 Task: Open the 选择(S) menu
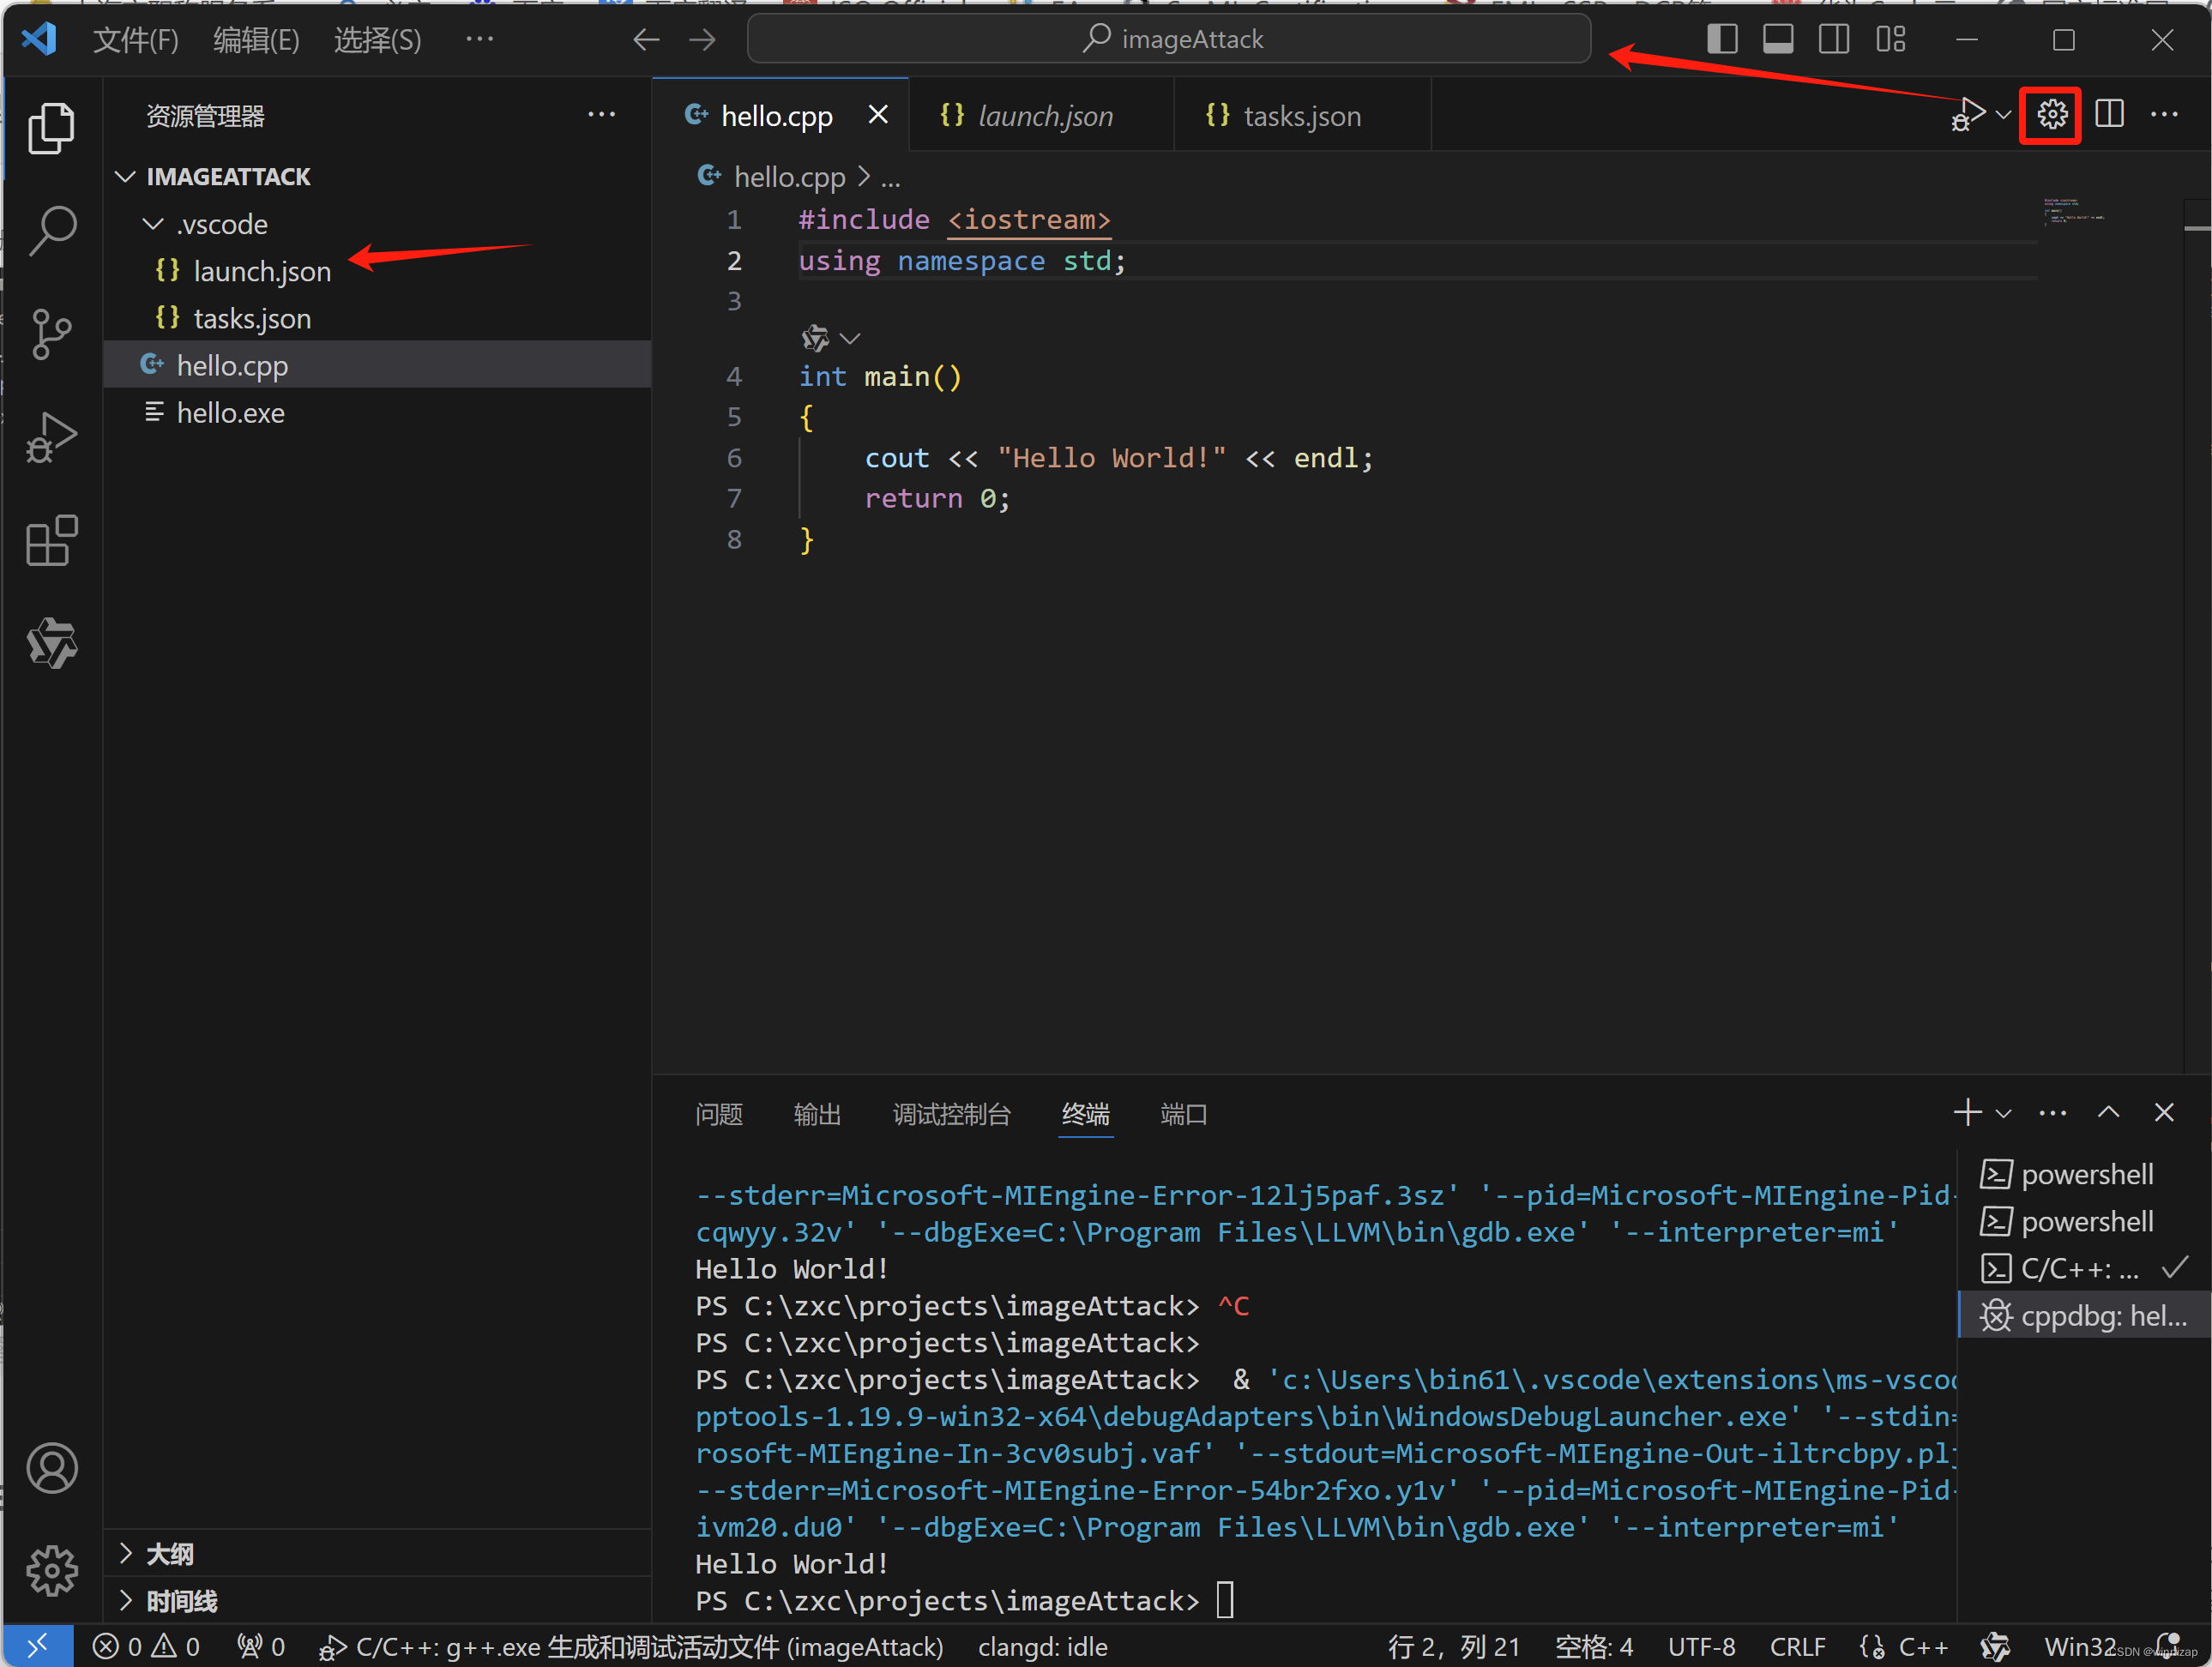(377, 40)
